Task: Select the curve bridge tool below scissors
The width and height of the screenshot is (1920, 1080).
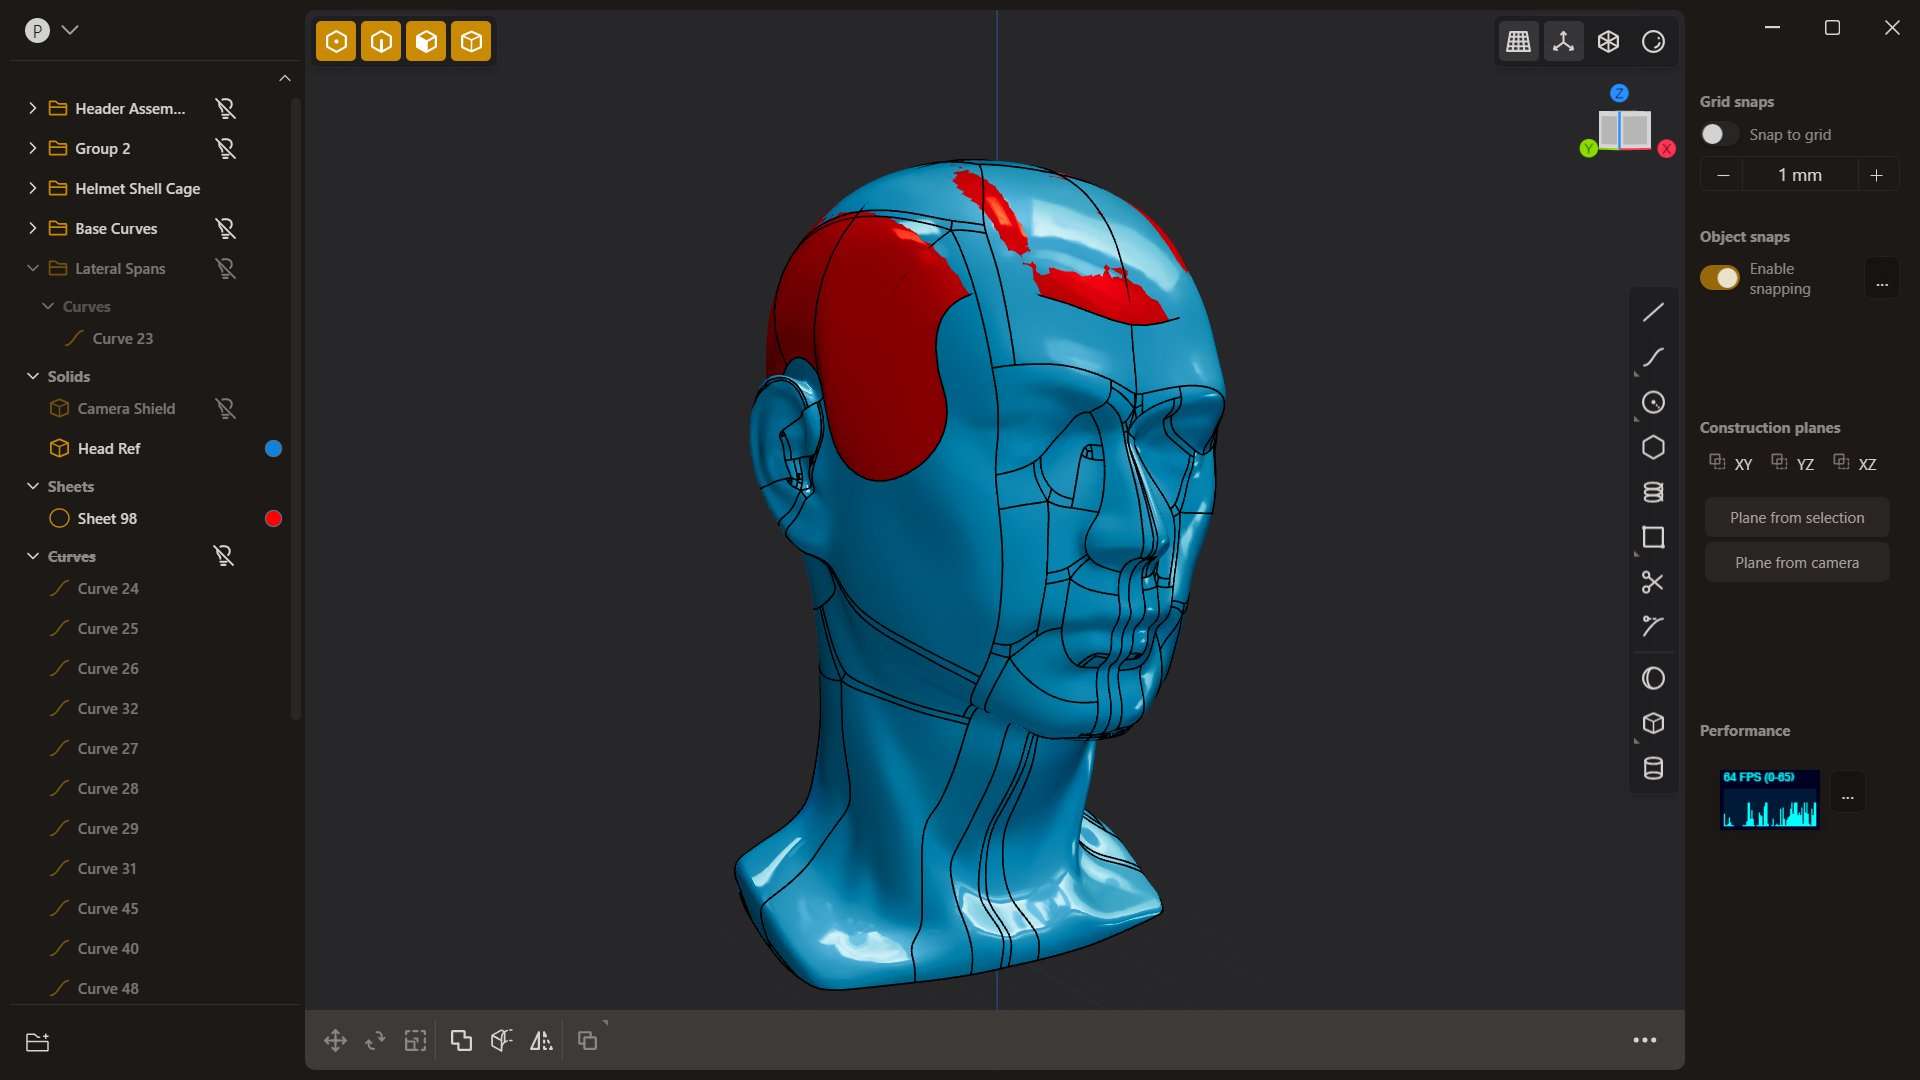Action: tap(1653, 626)
